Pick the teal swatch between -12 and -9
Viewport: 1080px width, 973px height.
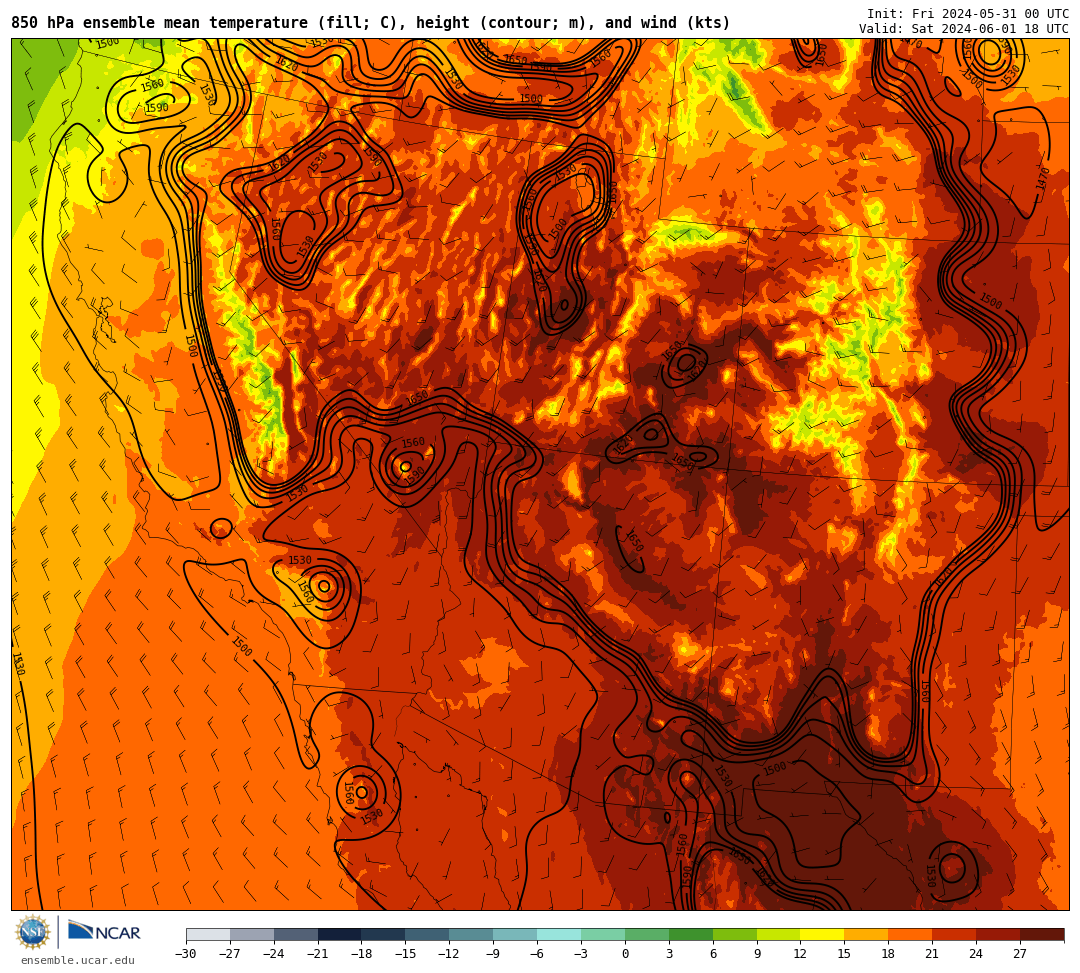[472, 934]
